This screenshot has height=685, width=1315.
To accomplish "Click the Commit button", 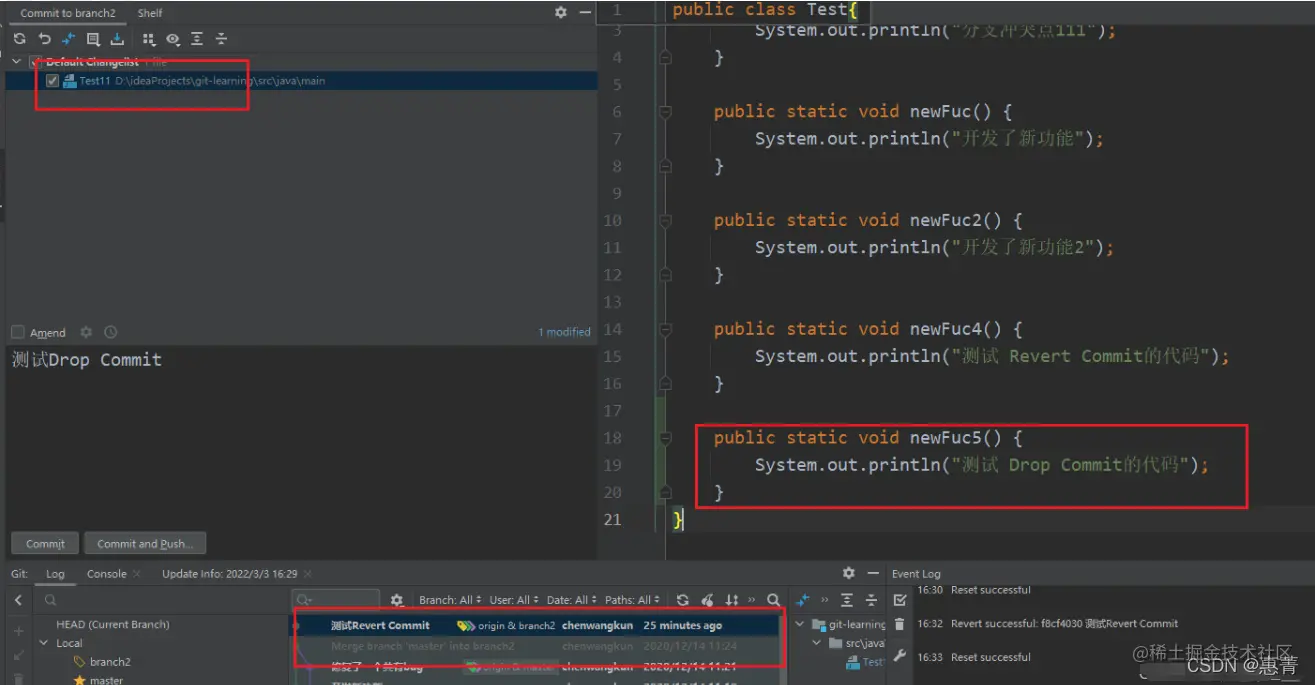I will (45, 543).
